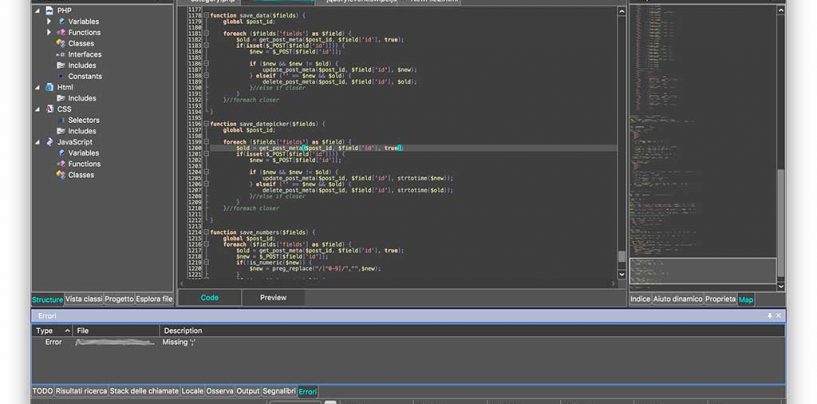Sort errors by File column header
Viewport: 817px width, 404px height.
tap(116, 330)
